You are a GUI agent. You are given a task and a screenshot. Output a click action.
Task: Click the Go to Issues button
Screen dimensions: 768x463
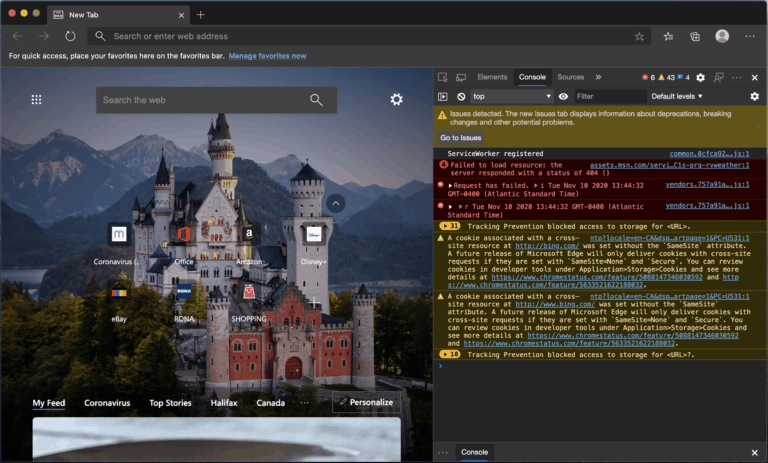(x=460, y=138)
